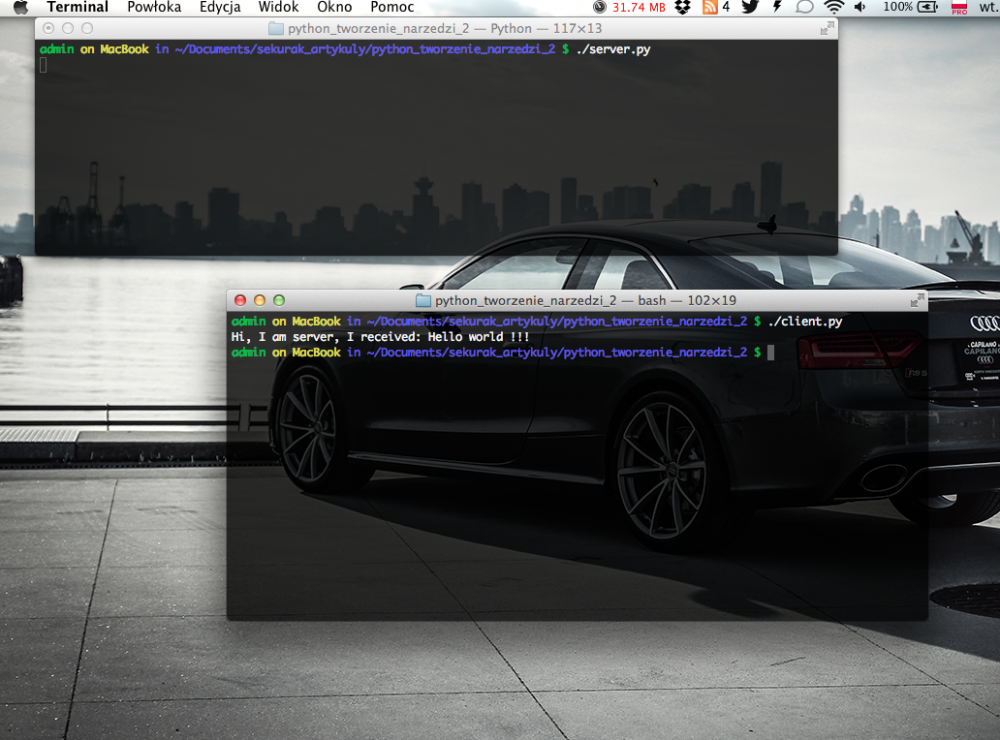
Task: Click the Twitter bird icon
Action: (750, 7)
